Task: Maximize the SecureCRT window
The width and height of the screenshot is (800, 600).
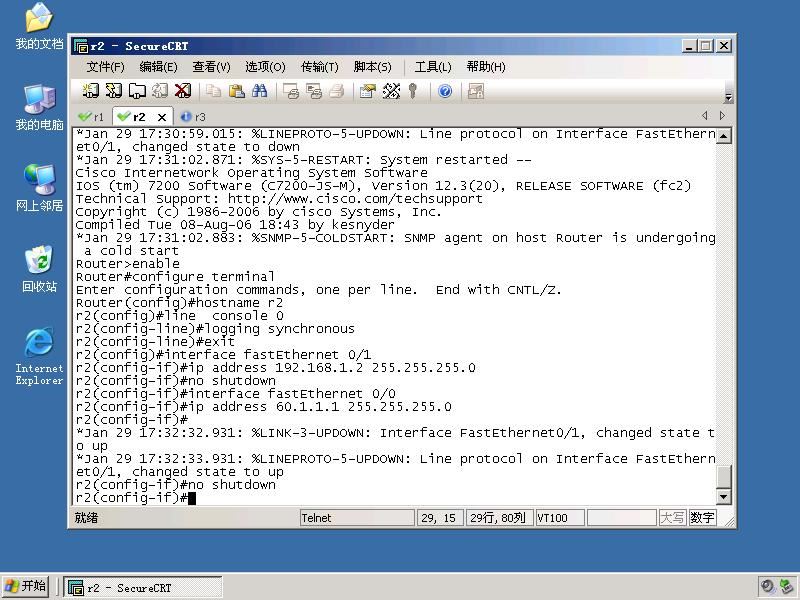Action: 706,46
